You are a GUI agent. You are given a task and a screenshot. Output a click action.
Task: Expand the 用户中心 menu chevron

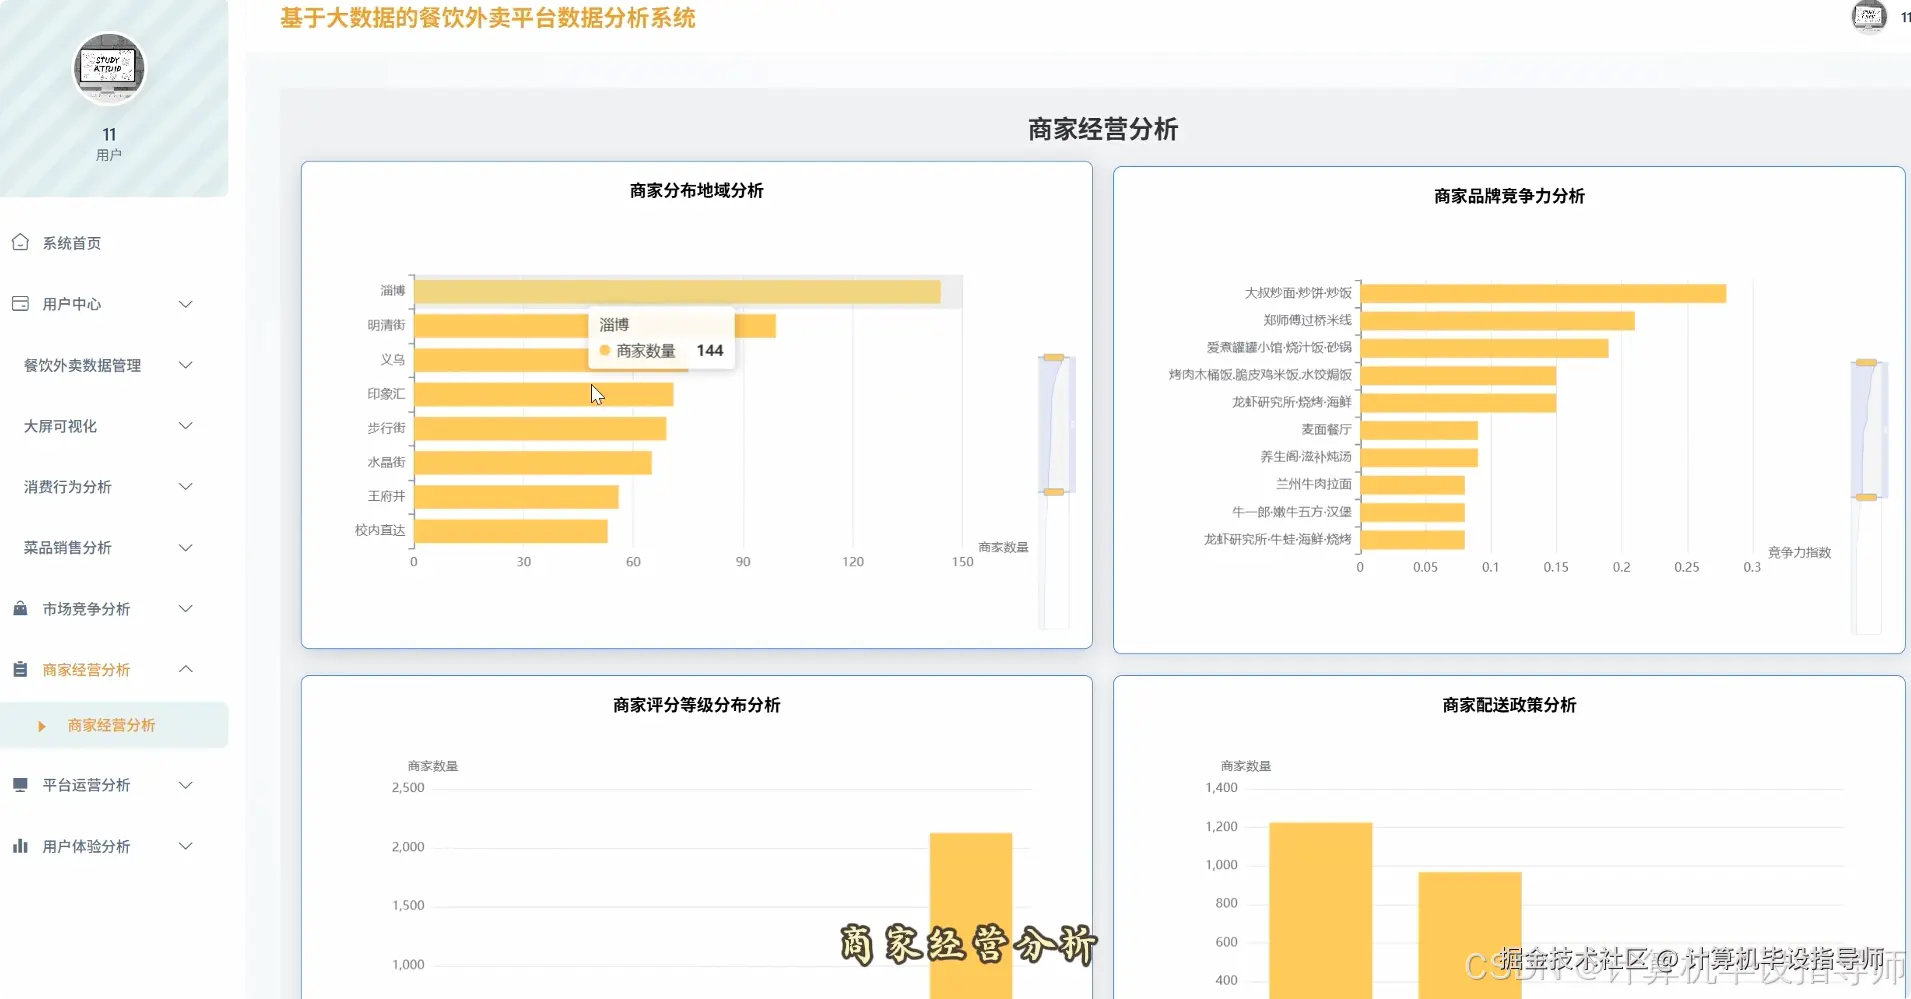185,304
